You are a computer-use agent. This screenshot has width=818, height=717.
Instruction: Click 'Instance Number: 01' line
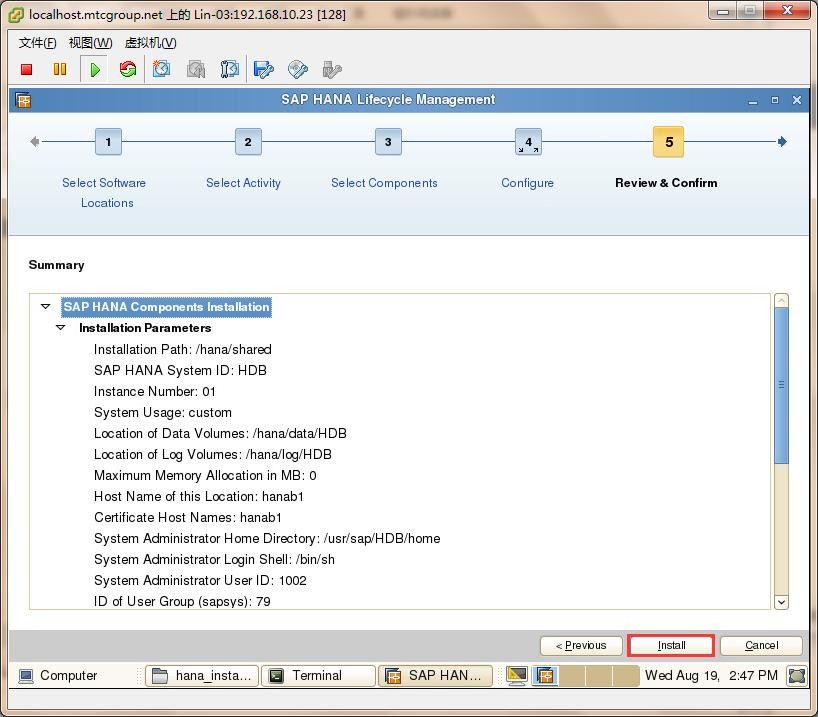point(154,391)
